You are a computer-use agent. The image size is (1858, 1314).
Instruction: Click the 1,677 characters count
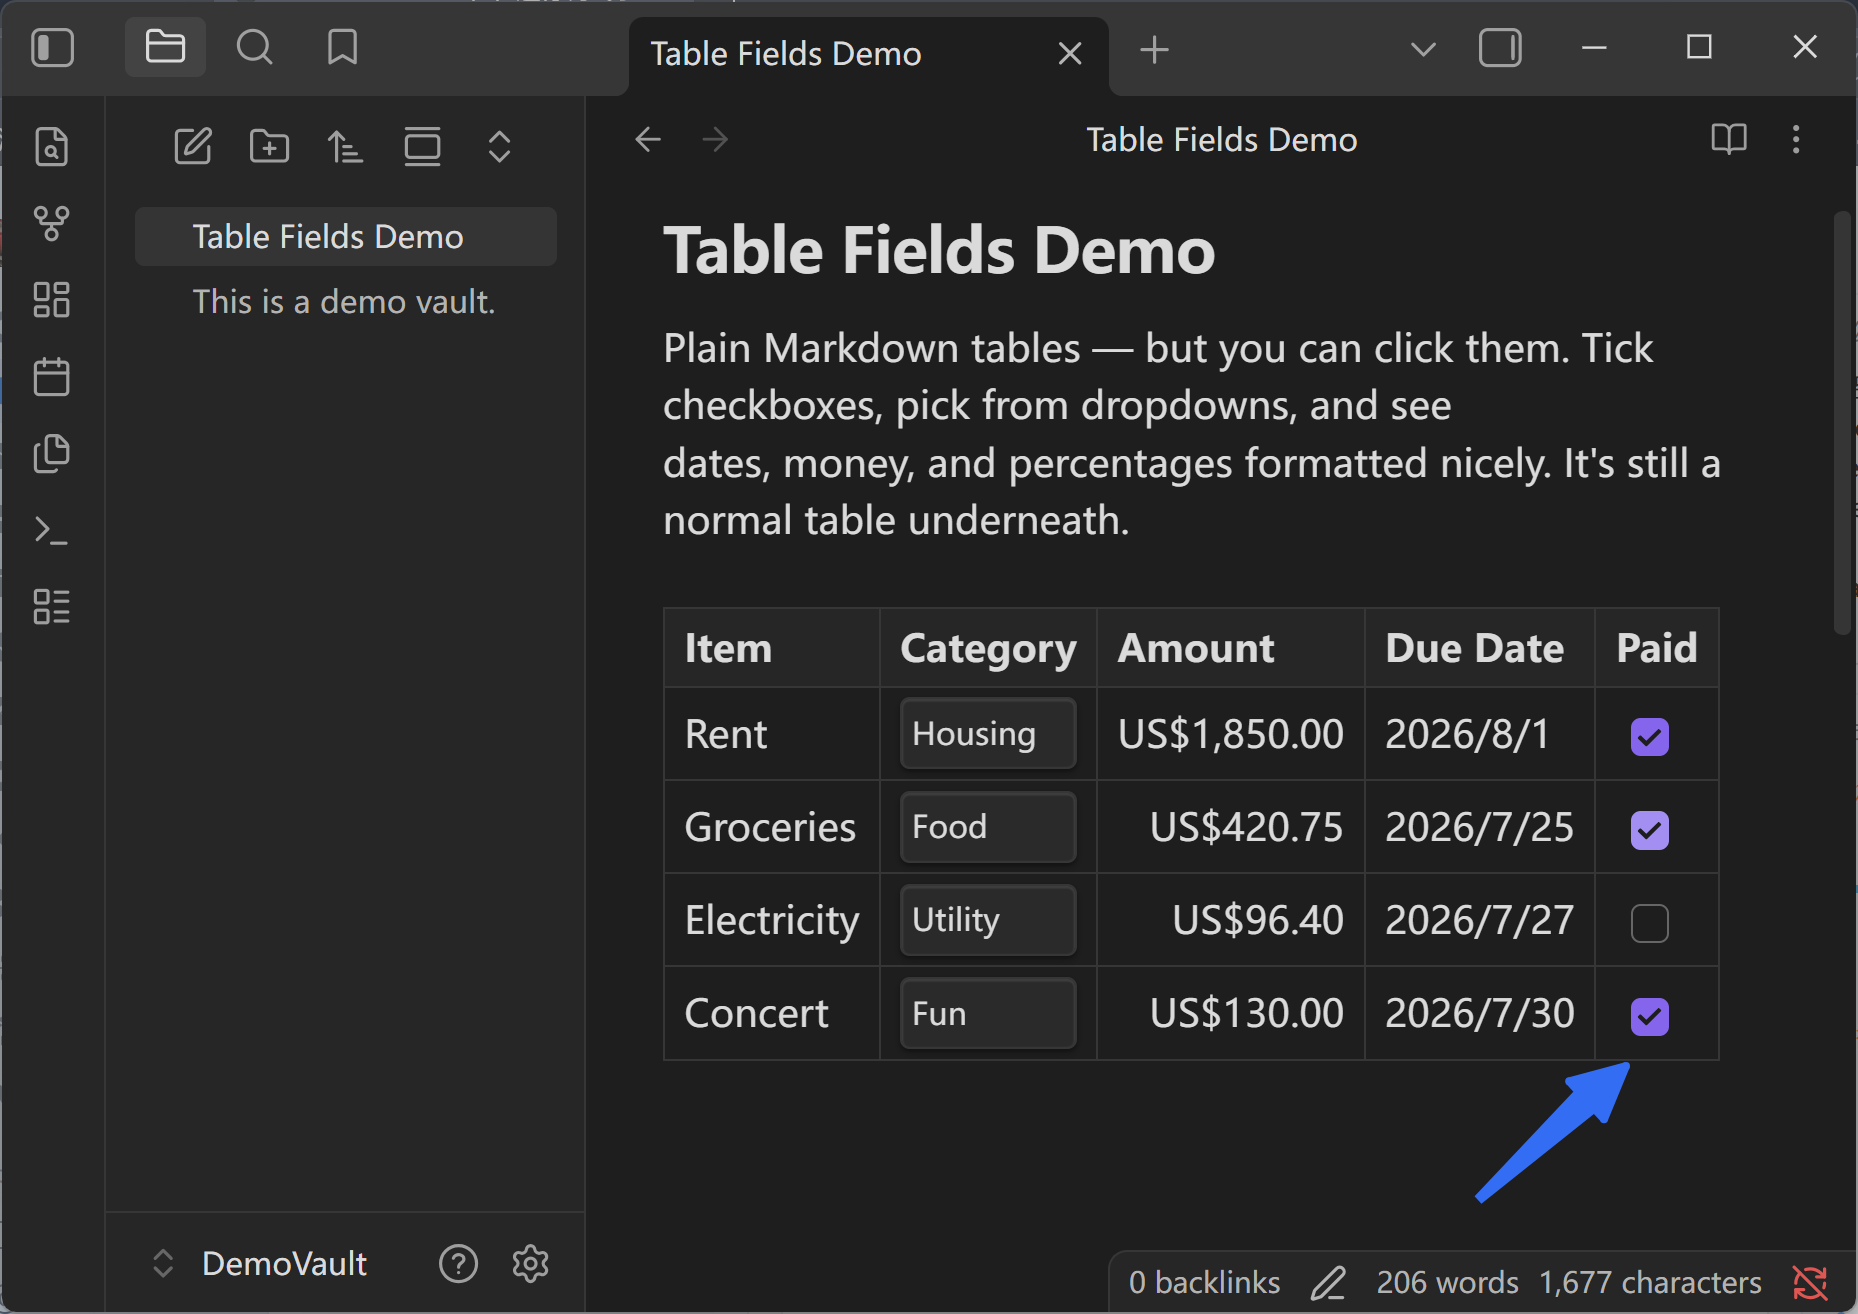point(1650,1283)
